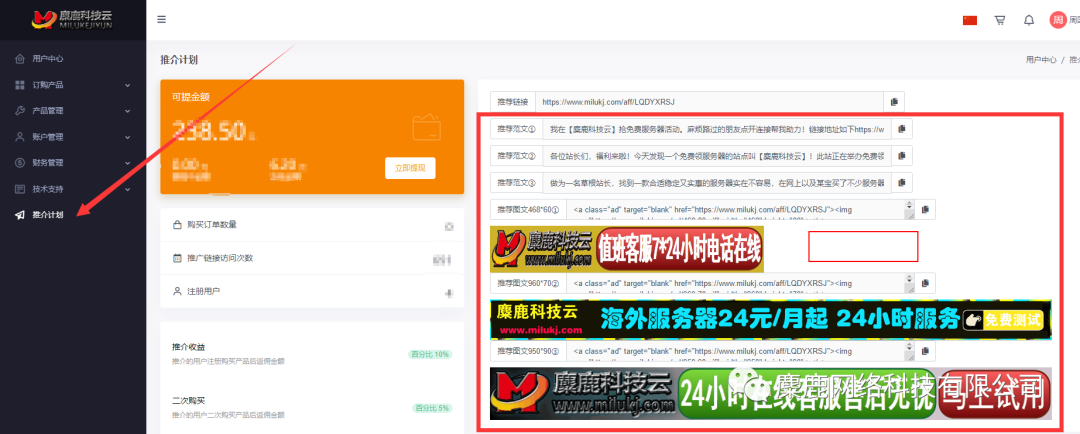The width and height of the screenshot is (1080, 434).
Task: Click the 立即提现 button
Action: (410, 168)
